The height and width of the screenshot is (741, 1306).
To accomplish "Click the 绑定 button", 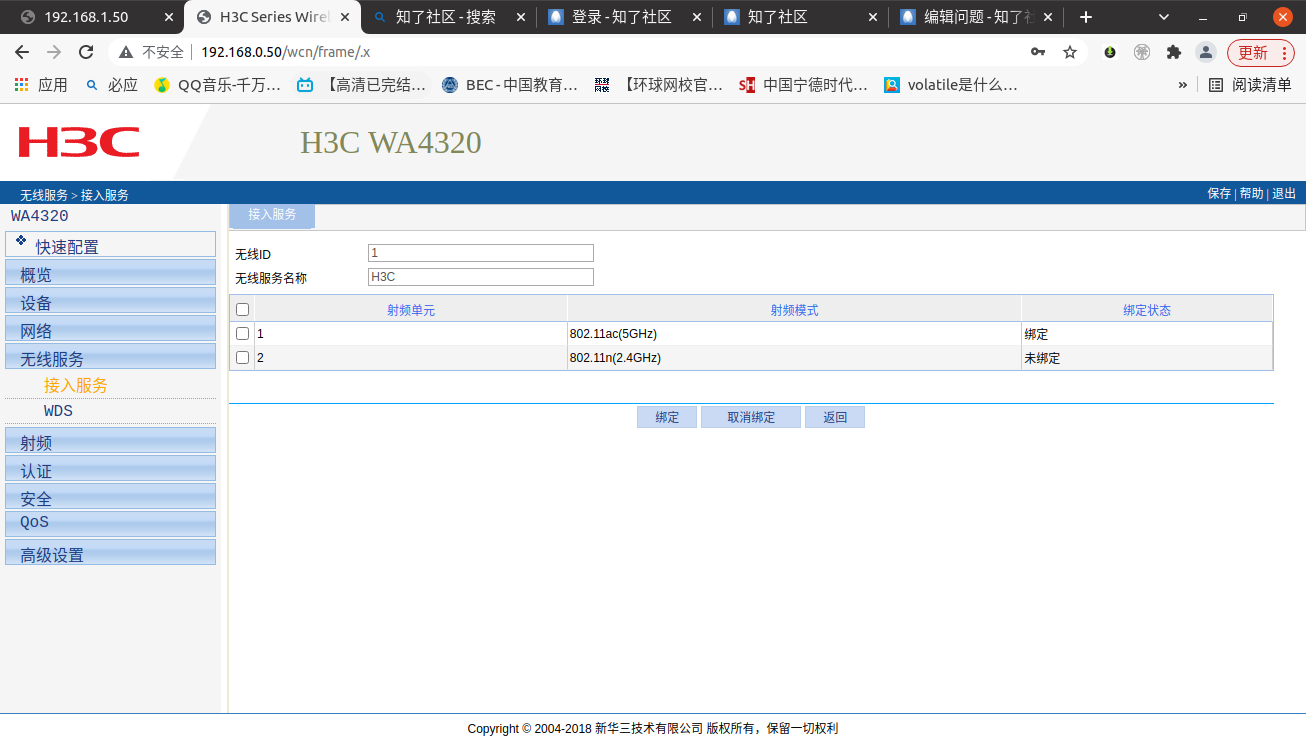I will 667,417.
